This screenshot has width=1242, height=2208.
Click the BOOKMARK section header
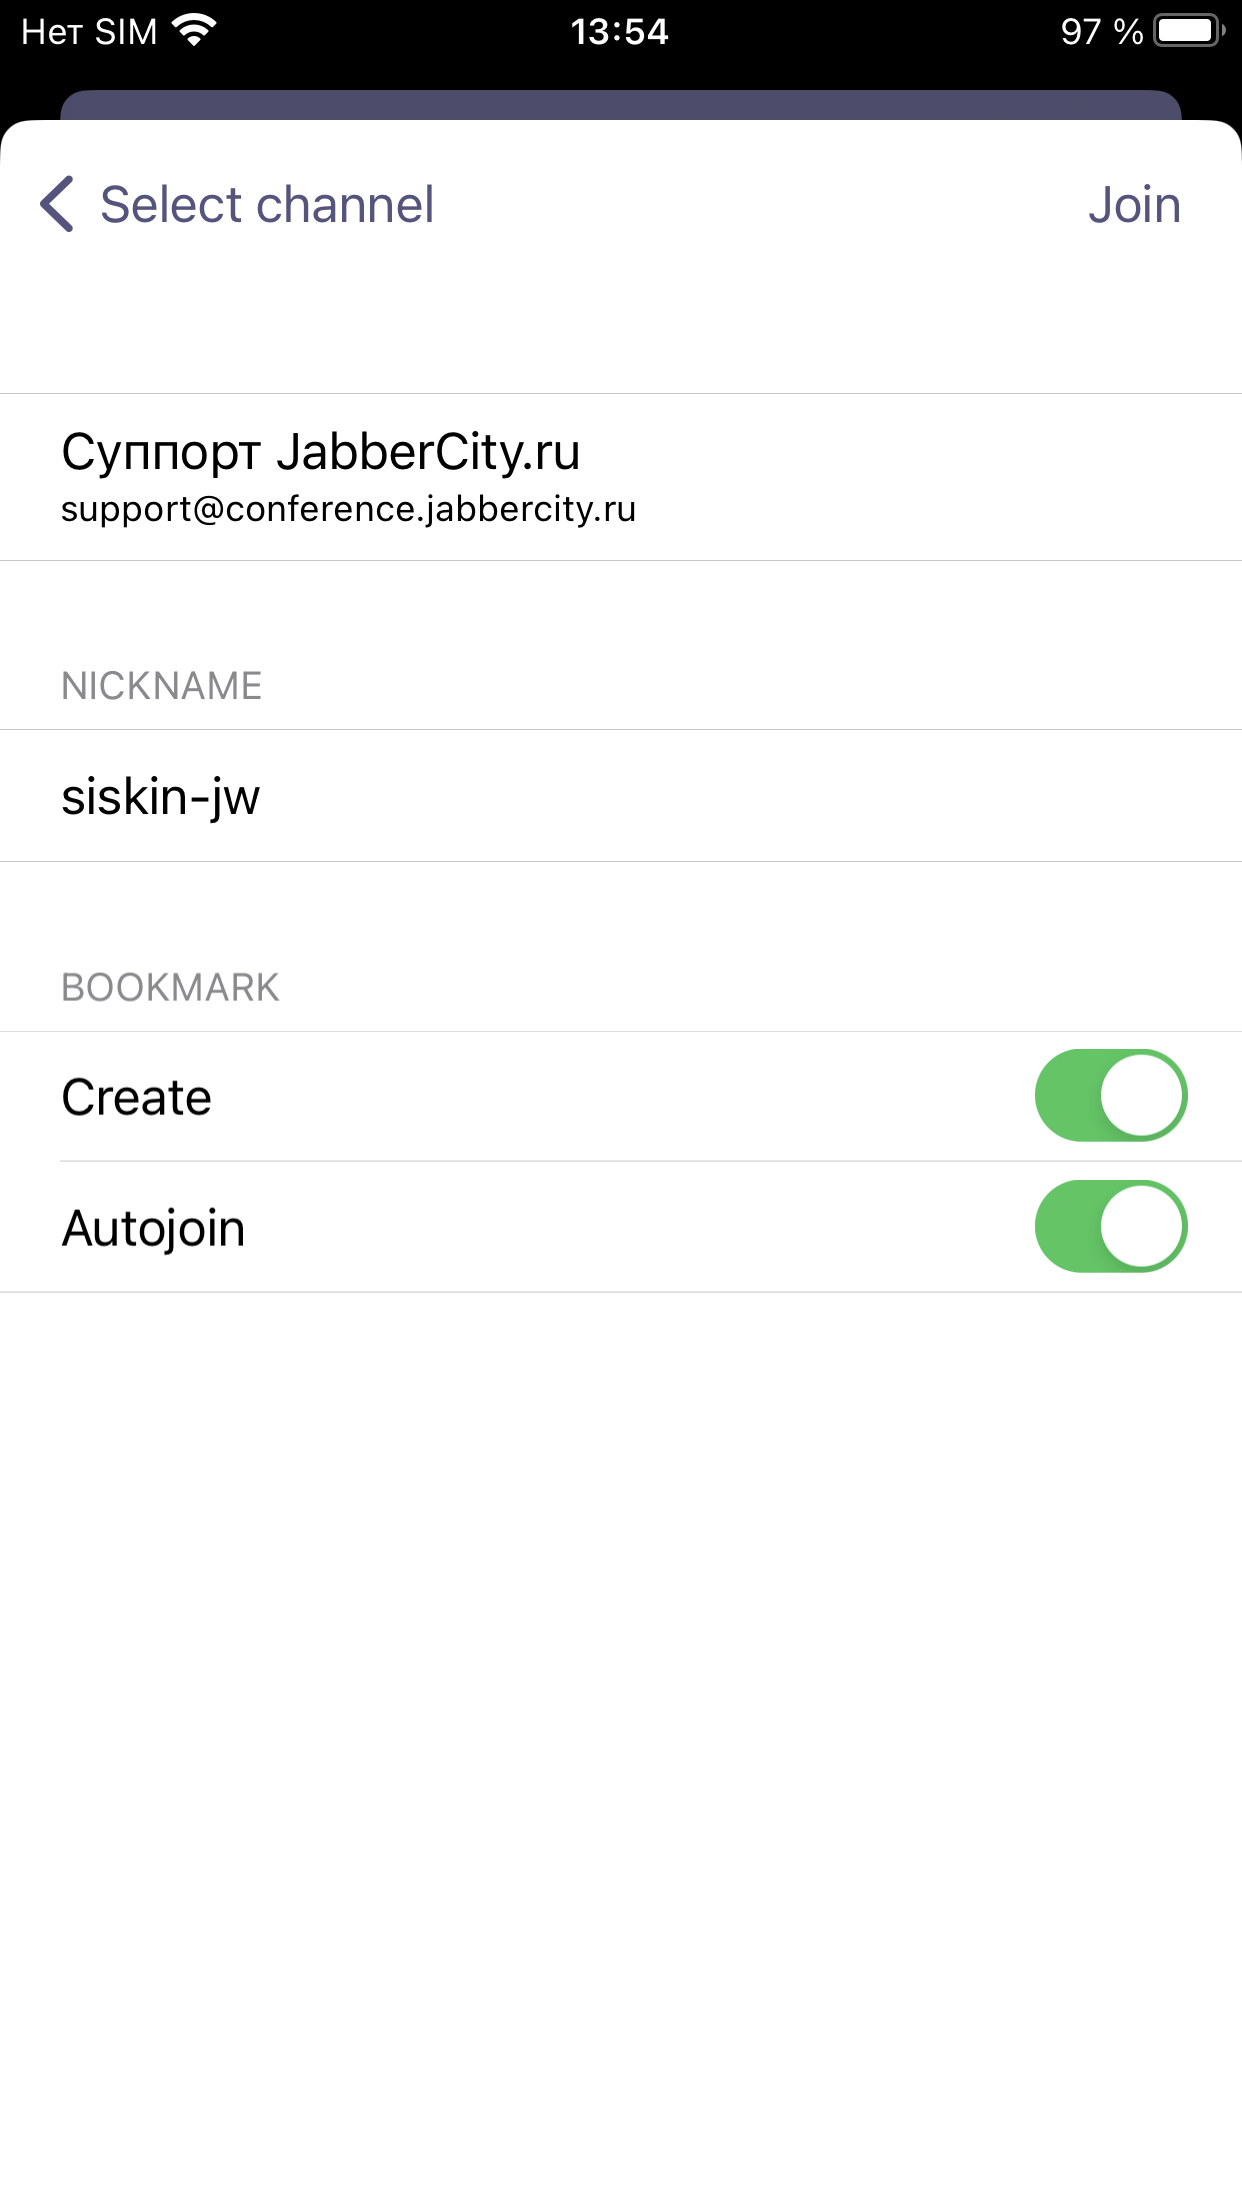pos(170,988)
